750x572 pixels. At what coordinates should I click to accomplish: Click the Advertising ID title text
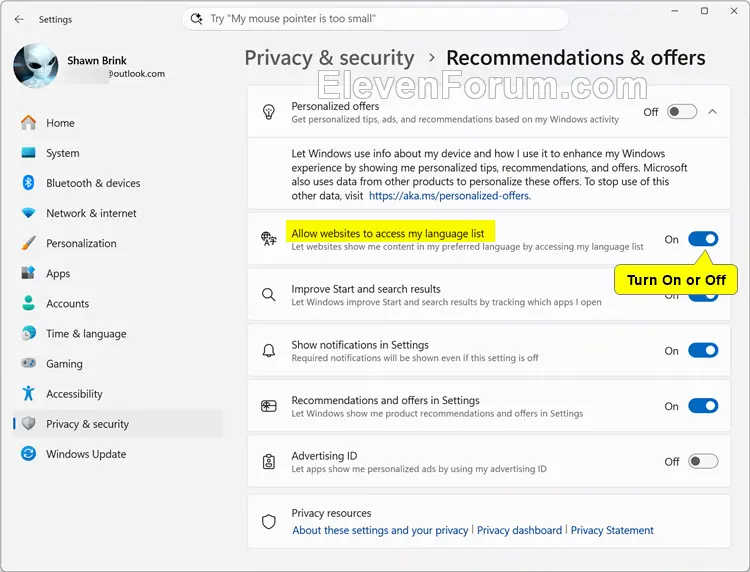(x=324, y=456)
